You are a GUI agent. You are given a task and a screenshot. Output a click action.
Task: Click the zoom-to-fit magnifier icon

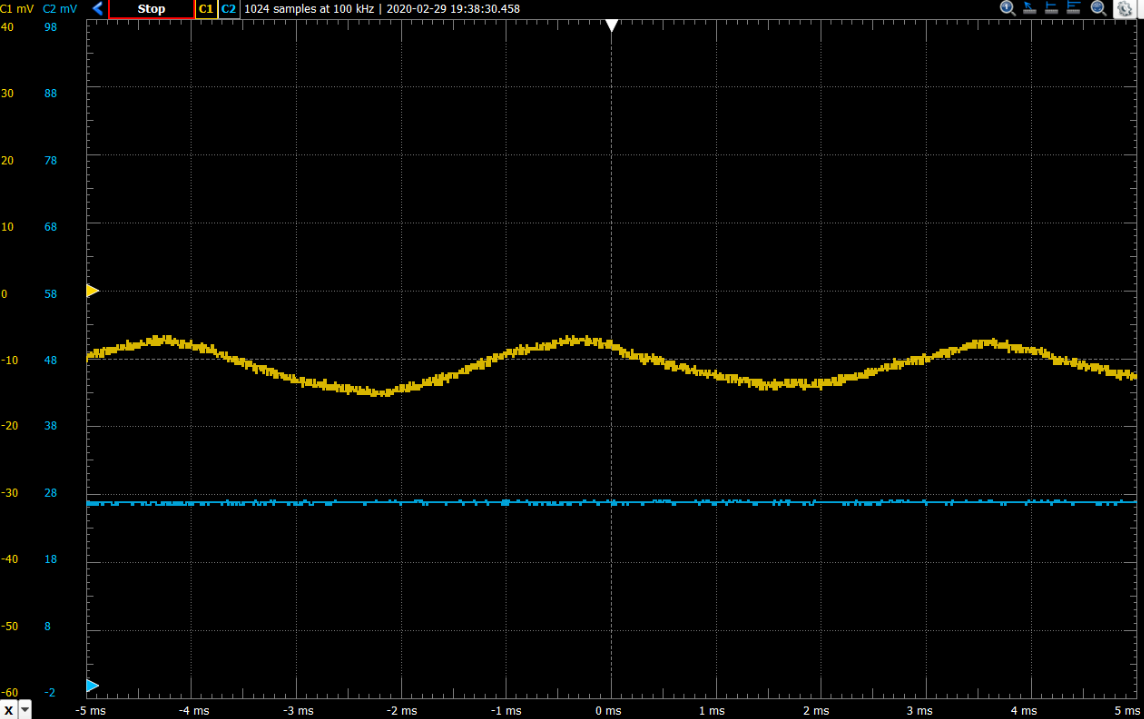1098,8
